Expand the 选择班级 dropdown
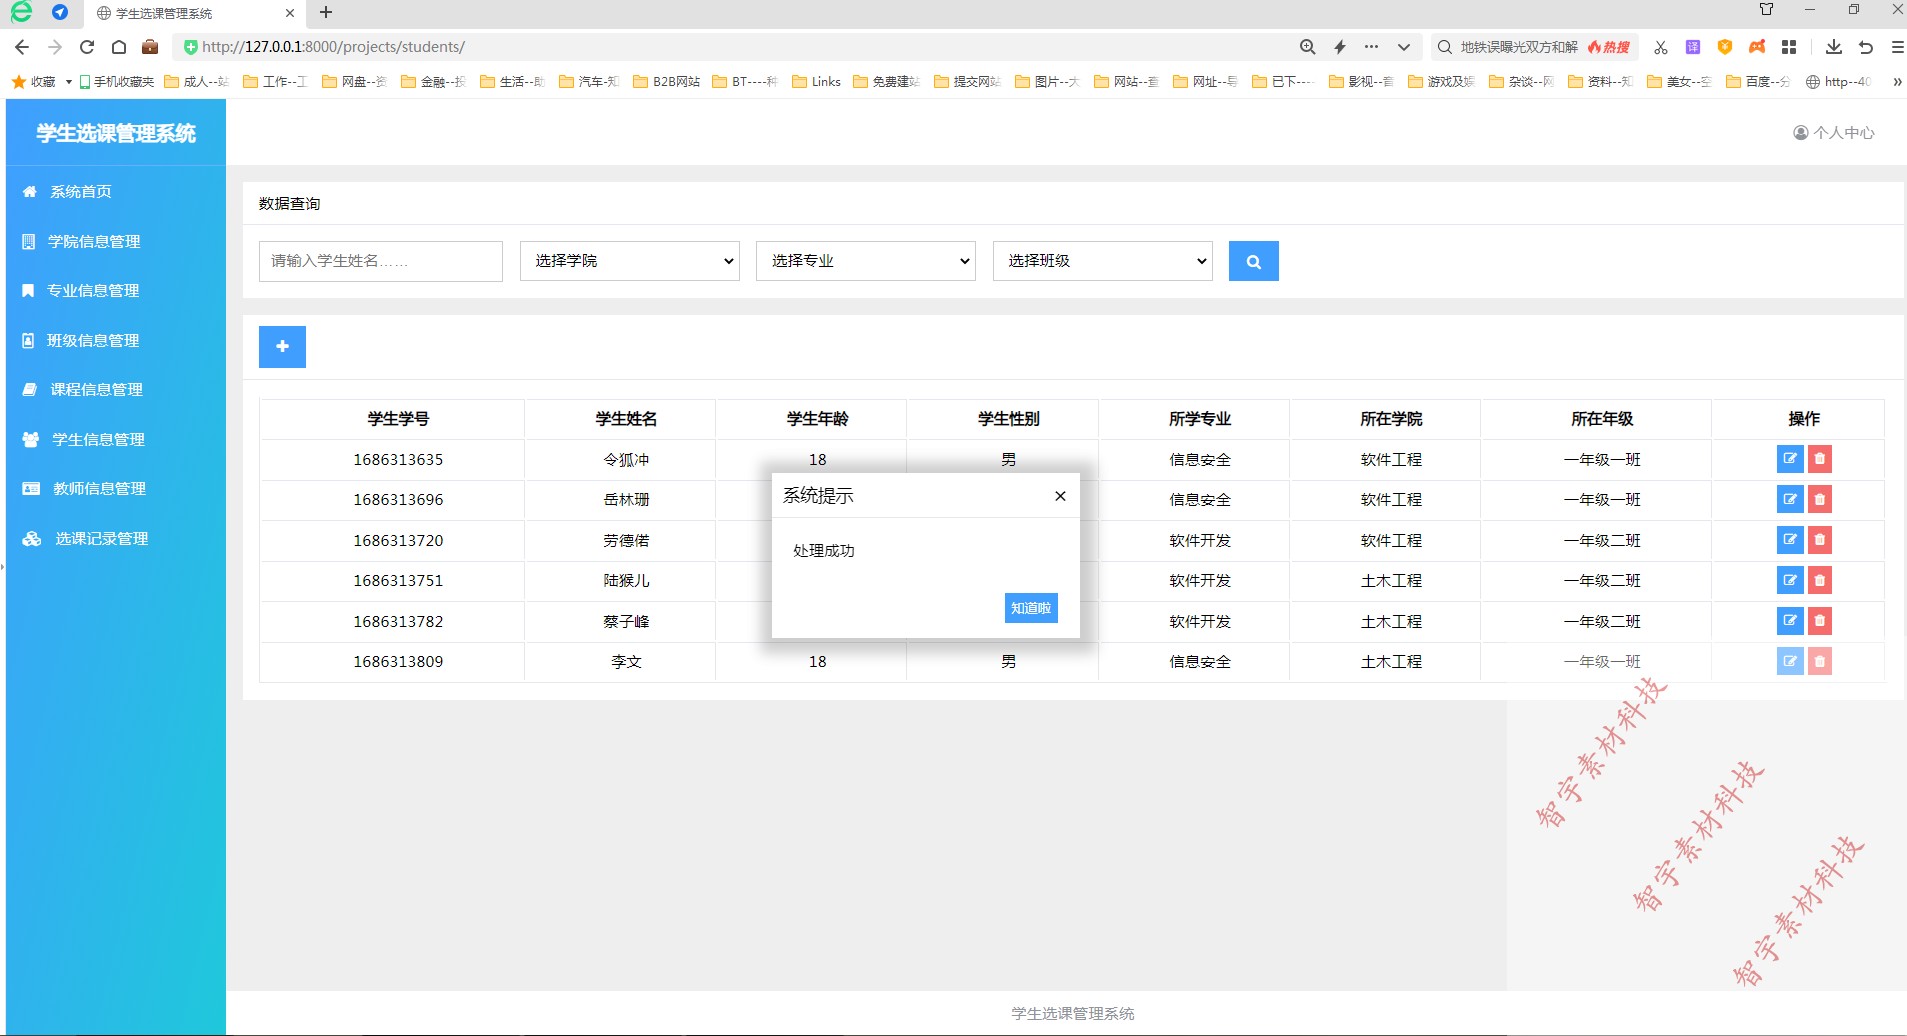Viewport: 1907px width, 1036px height. 1101,261
